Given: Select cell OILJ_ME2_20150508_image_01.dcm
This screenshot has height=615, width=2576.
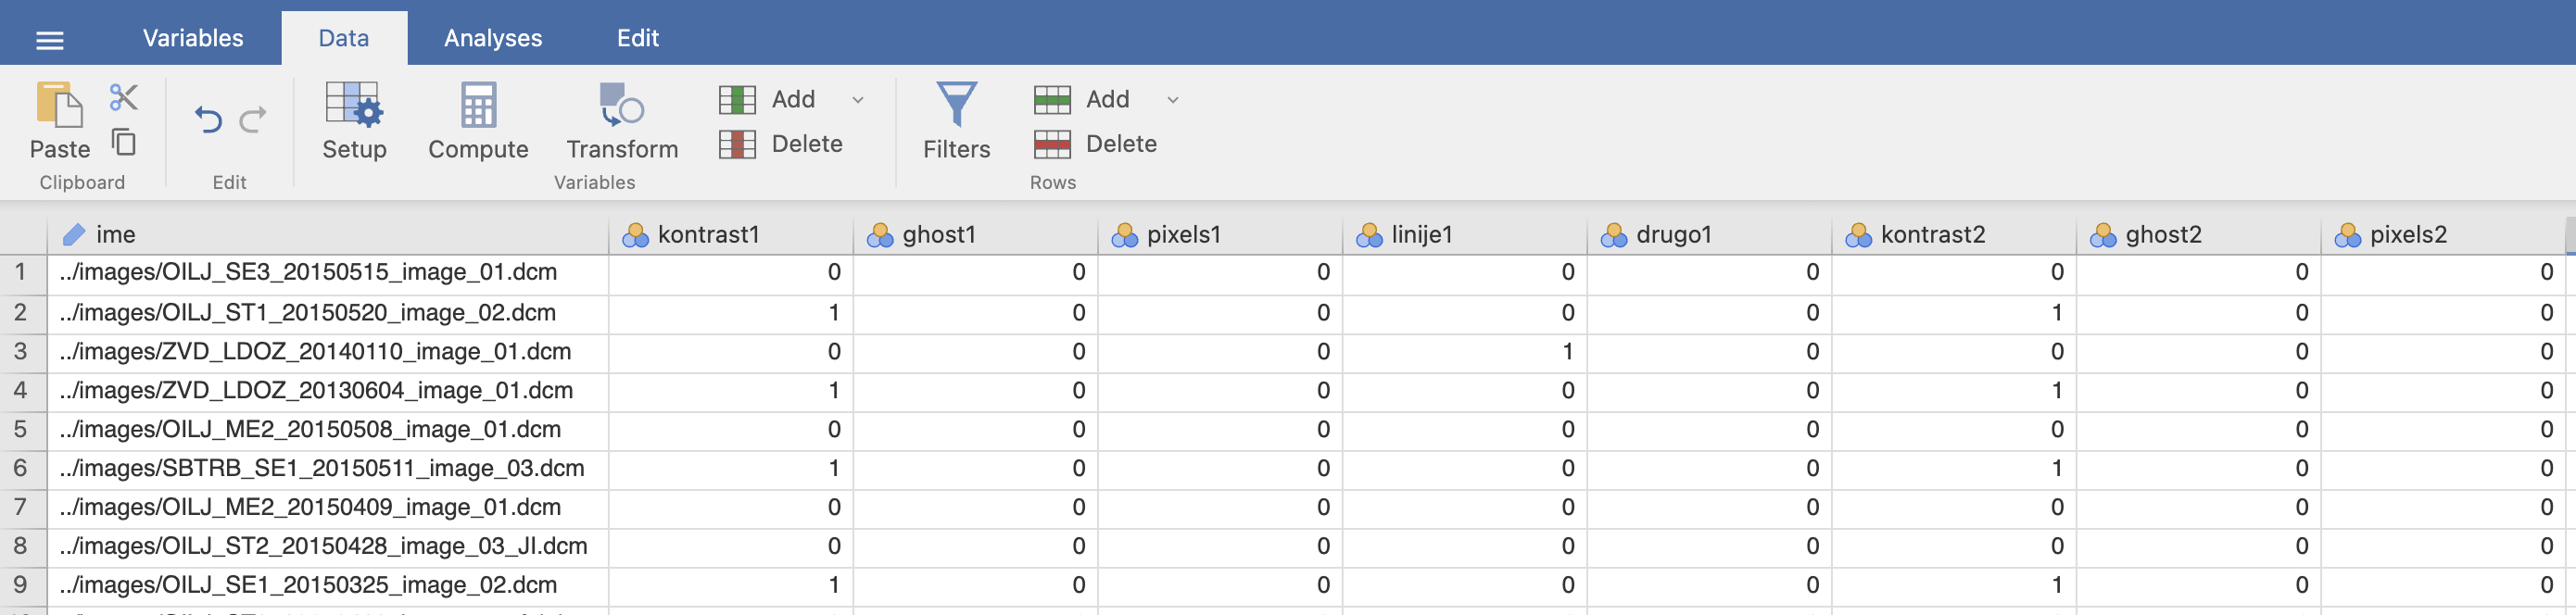Looking at the screenshot, I should click(328, 430).
